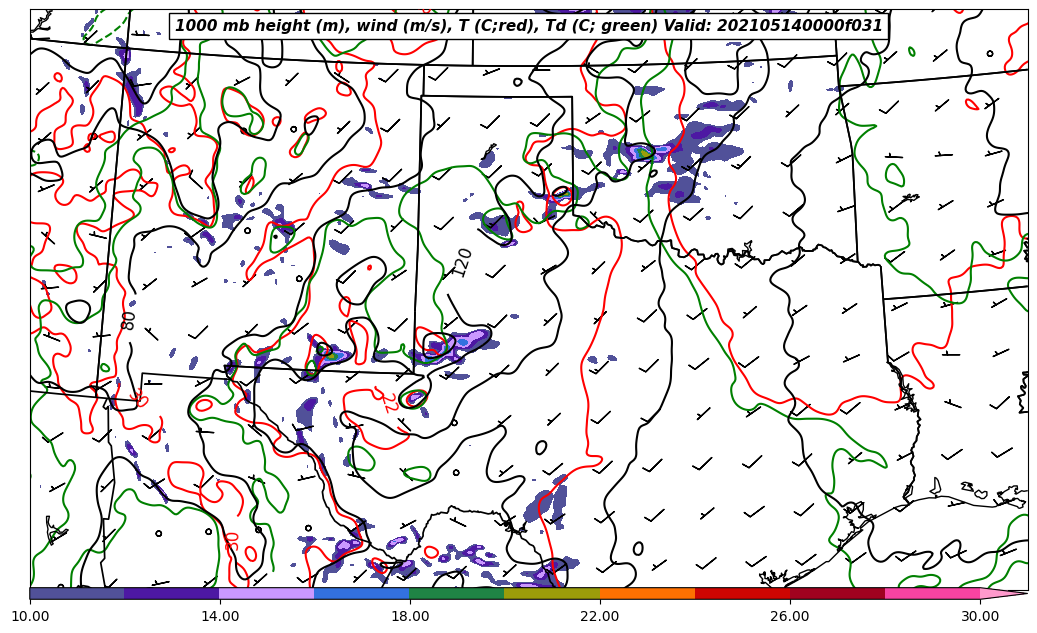Select the green 18–20 colorbar segment
The width and height of the screenshot is (1037, 633).
[457, 593]
